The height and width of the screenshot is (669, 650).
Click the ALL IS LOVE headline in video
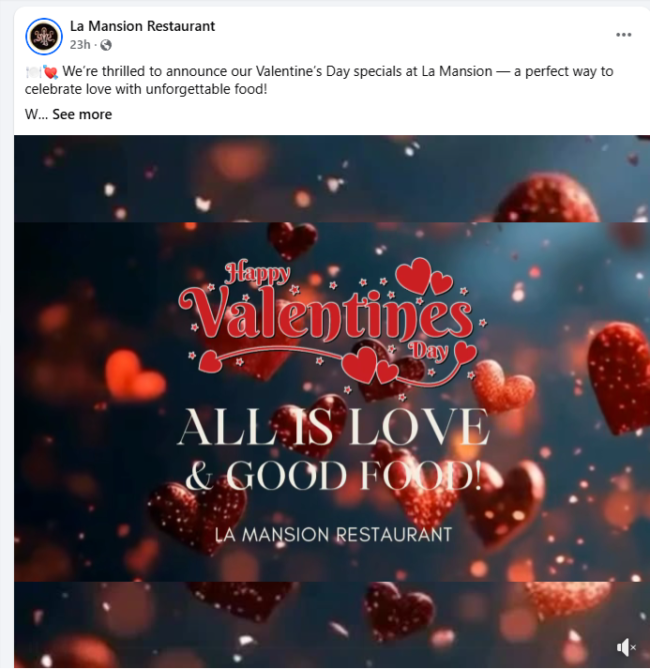pos(333,427)
